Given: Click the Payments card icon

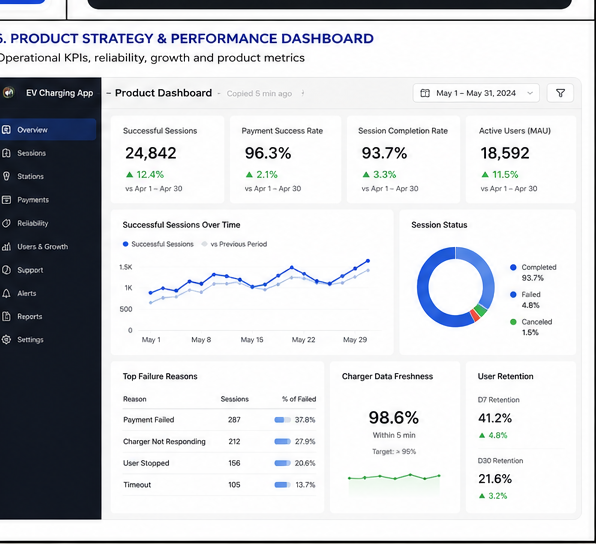Looking at the screenshot, I should click(6, 200).
